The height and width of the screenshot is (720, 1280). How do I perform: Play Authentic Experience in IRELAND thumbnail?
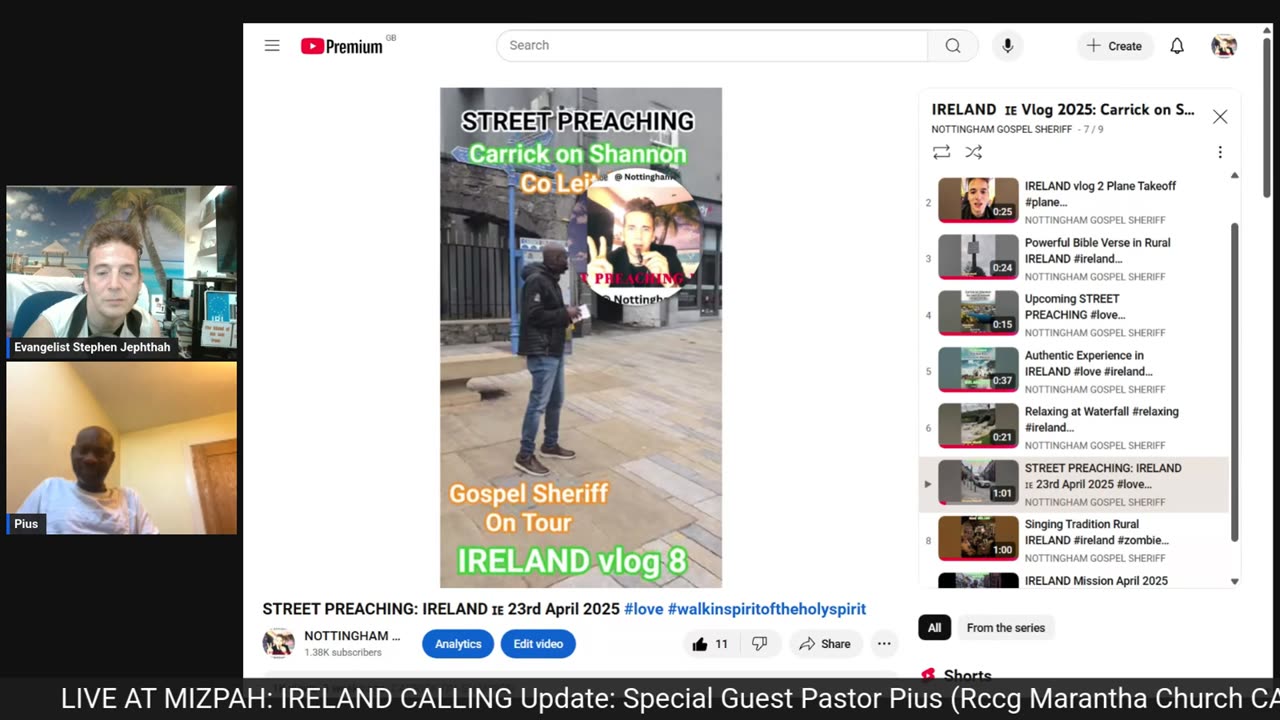pyautogui.click(x=978, y=370)
